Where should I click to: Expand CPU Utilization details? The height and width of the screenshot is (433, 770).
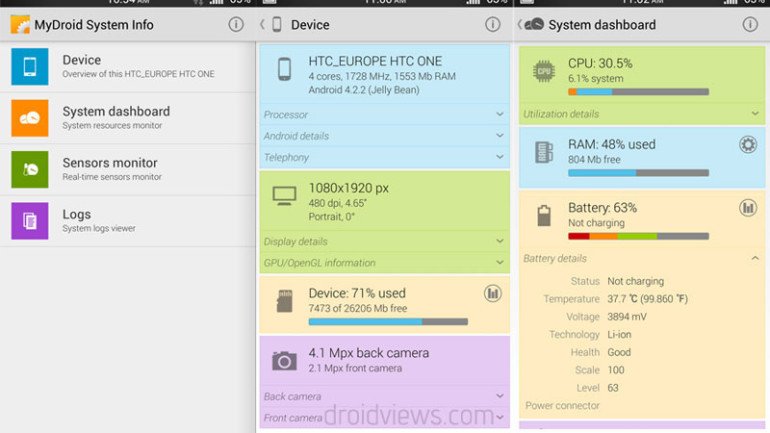642,114
